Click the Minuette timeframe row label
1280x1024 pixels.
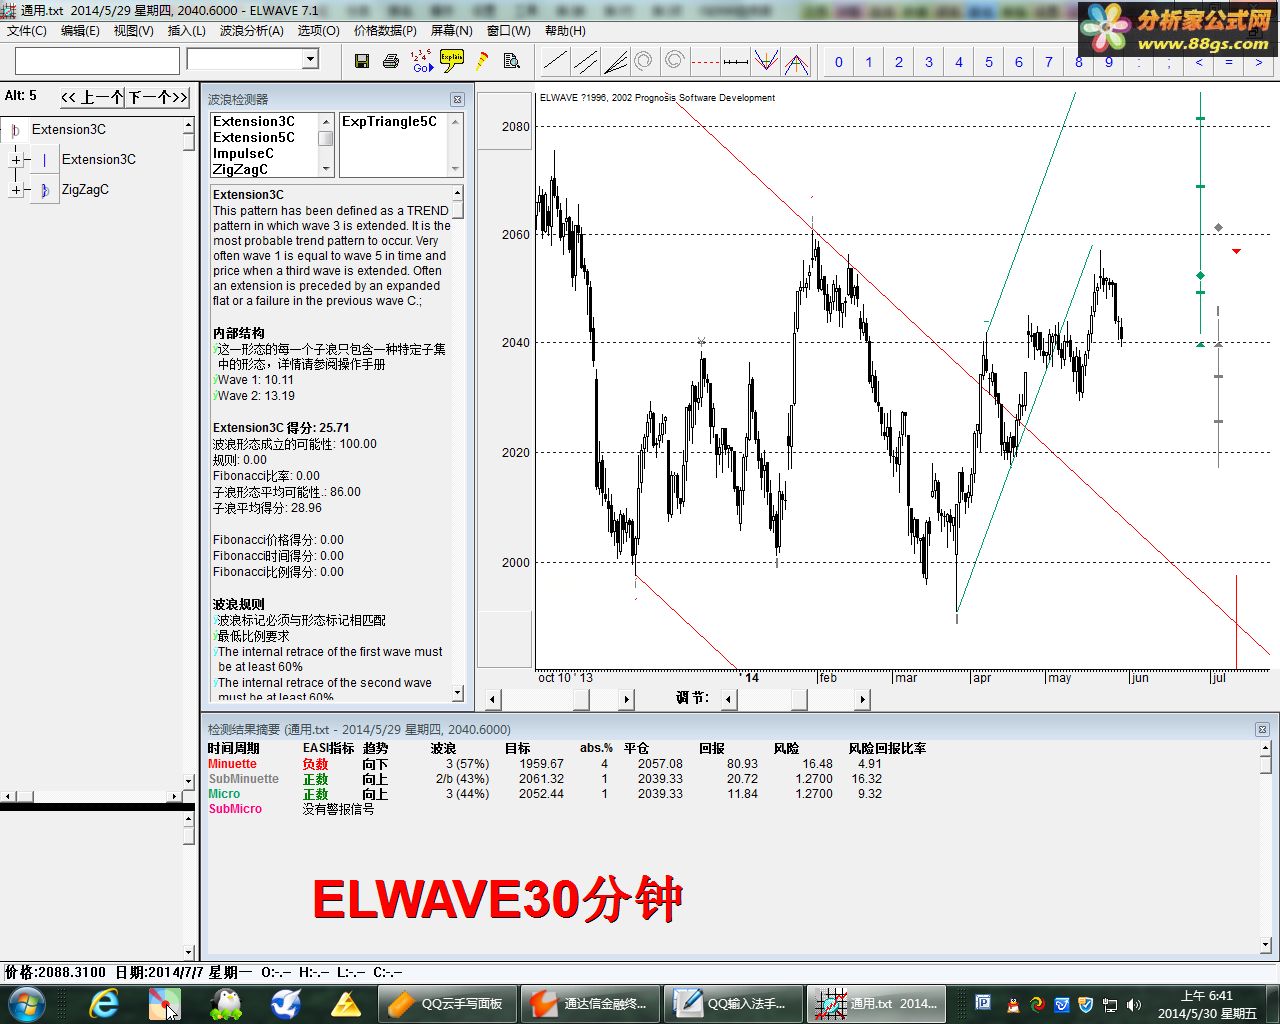click(232, 764)
